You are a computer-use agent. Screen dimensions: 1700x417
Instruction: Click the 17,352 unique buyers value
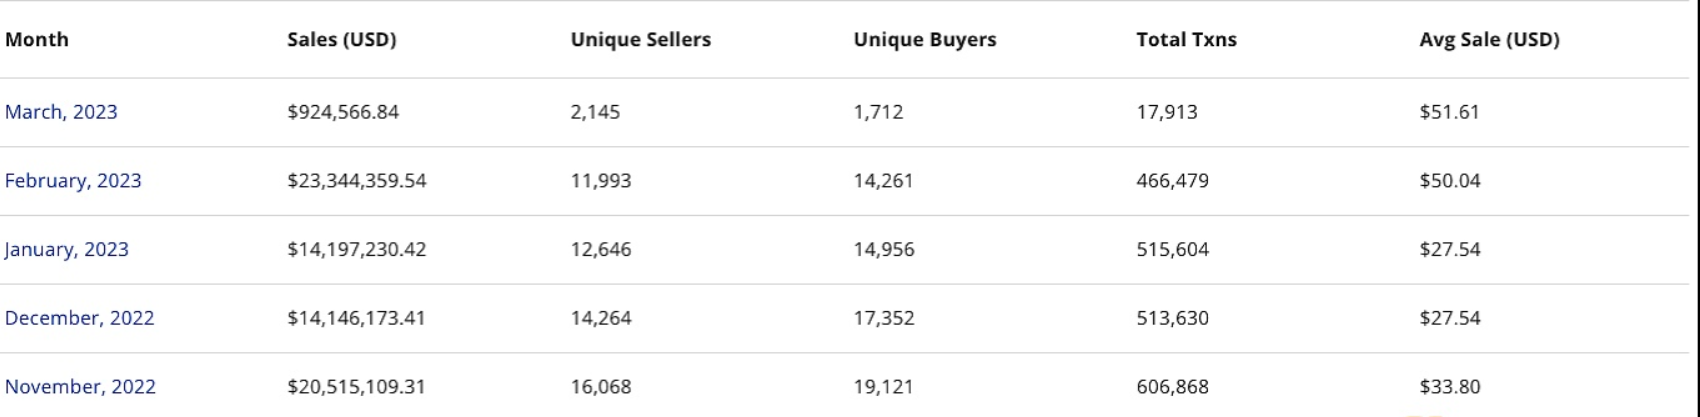click(x=883, y=318)
